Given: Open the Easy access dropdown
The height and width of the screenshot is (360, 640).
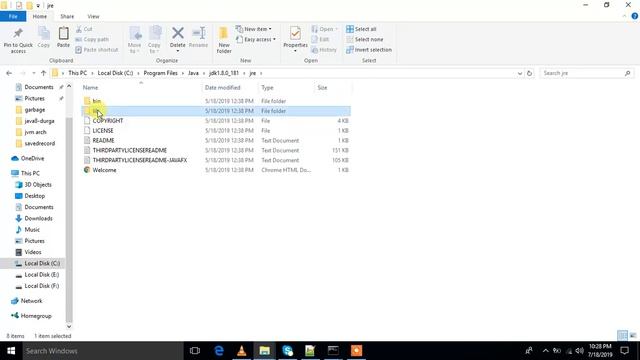Looking at the screenshot, I should tap(256, 40).
